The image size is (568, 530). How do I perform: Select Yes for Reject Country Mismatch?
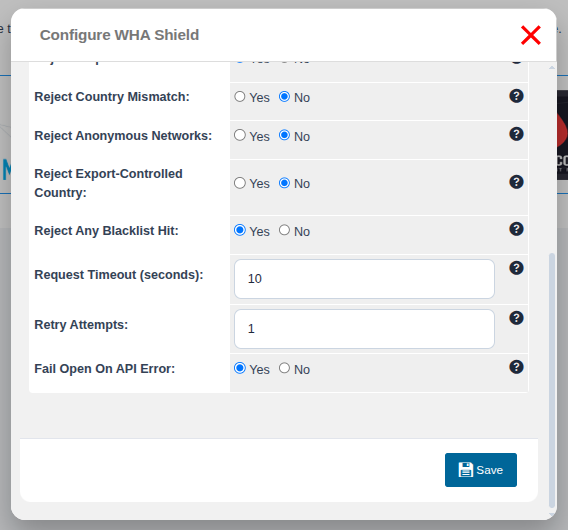click(240, 97)
